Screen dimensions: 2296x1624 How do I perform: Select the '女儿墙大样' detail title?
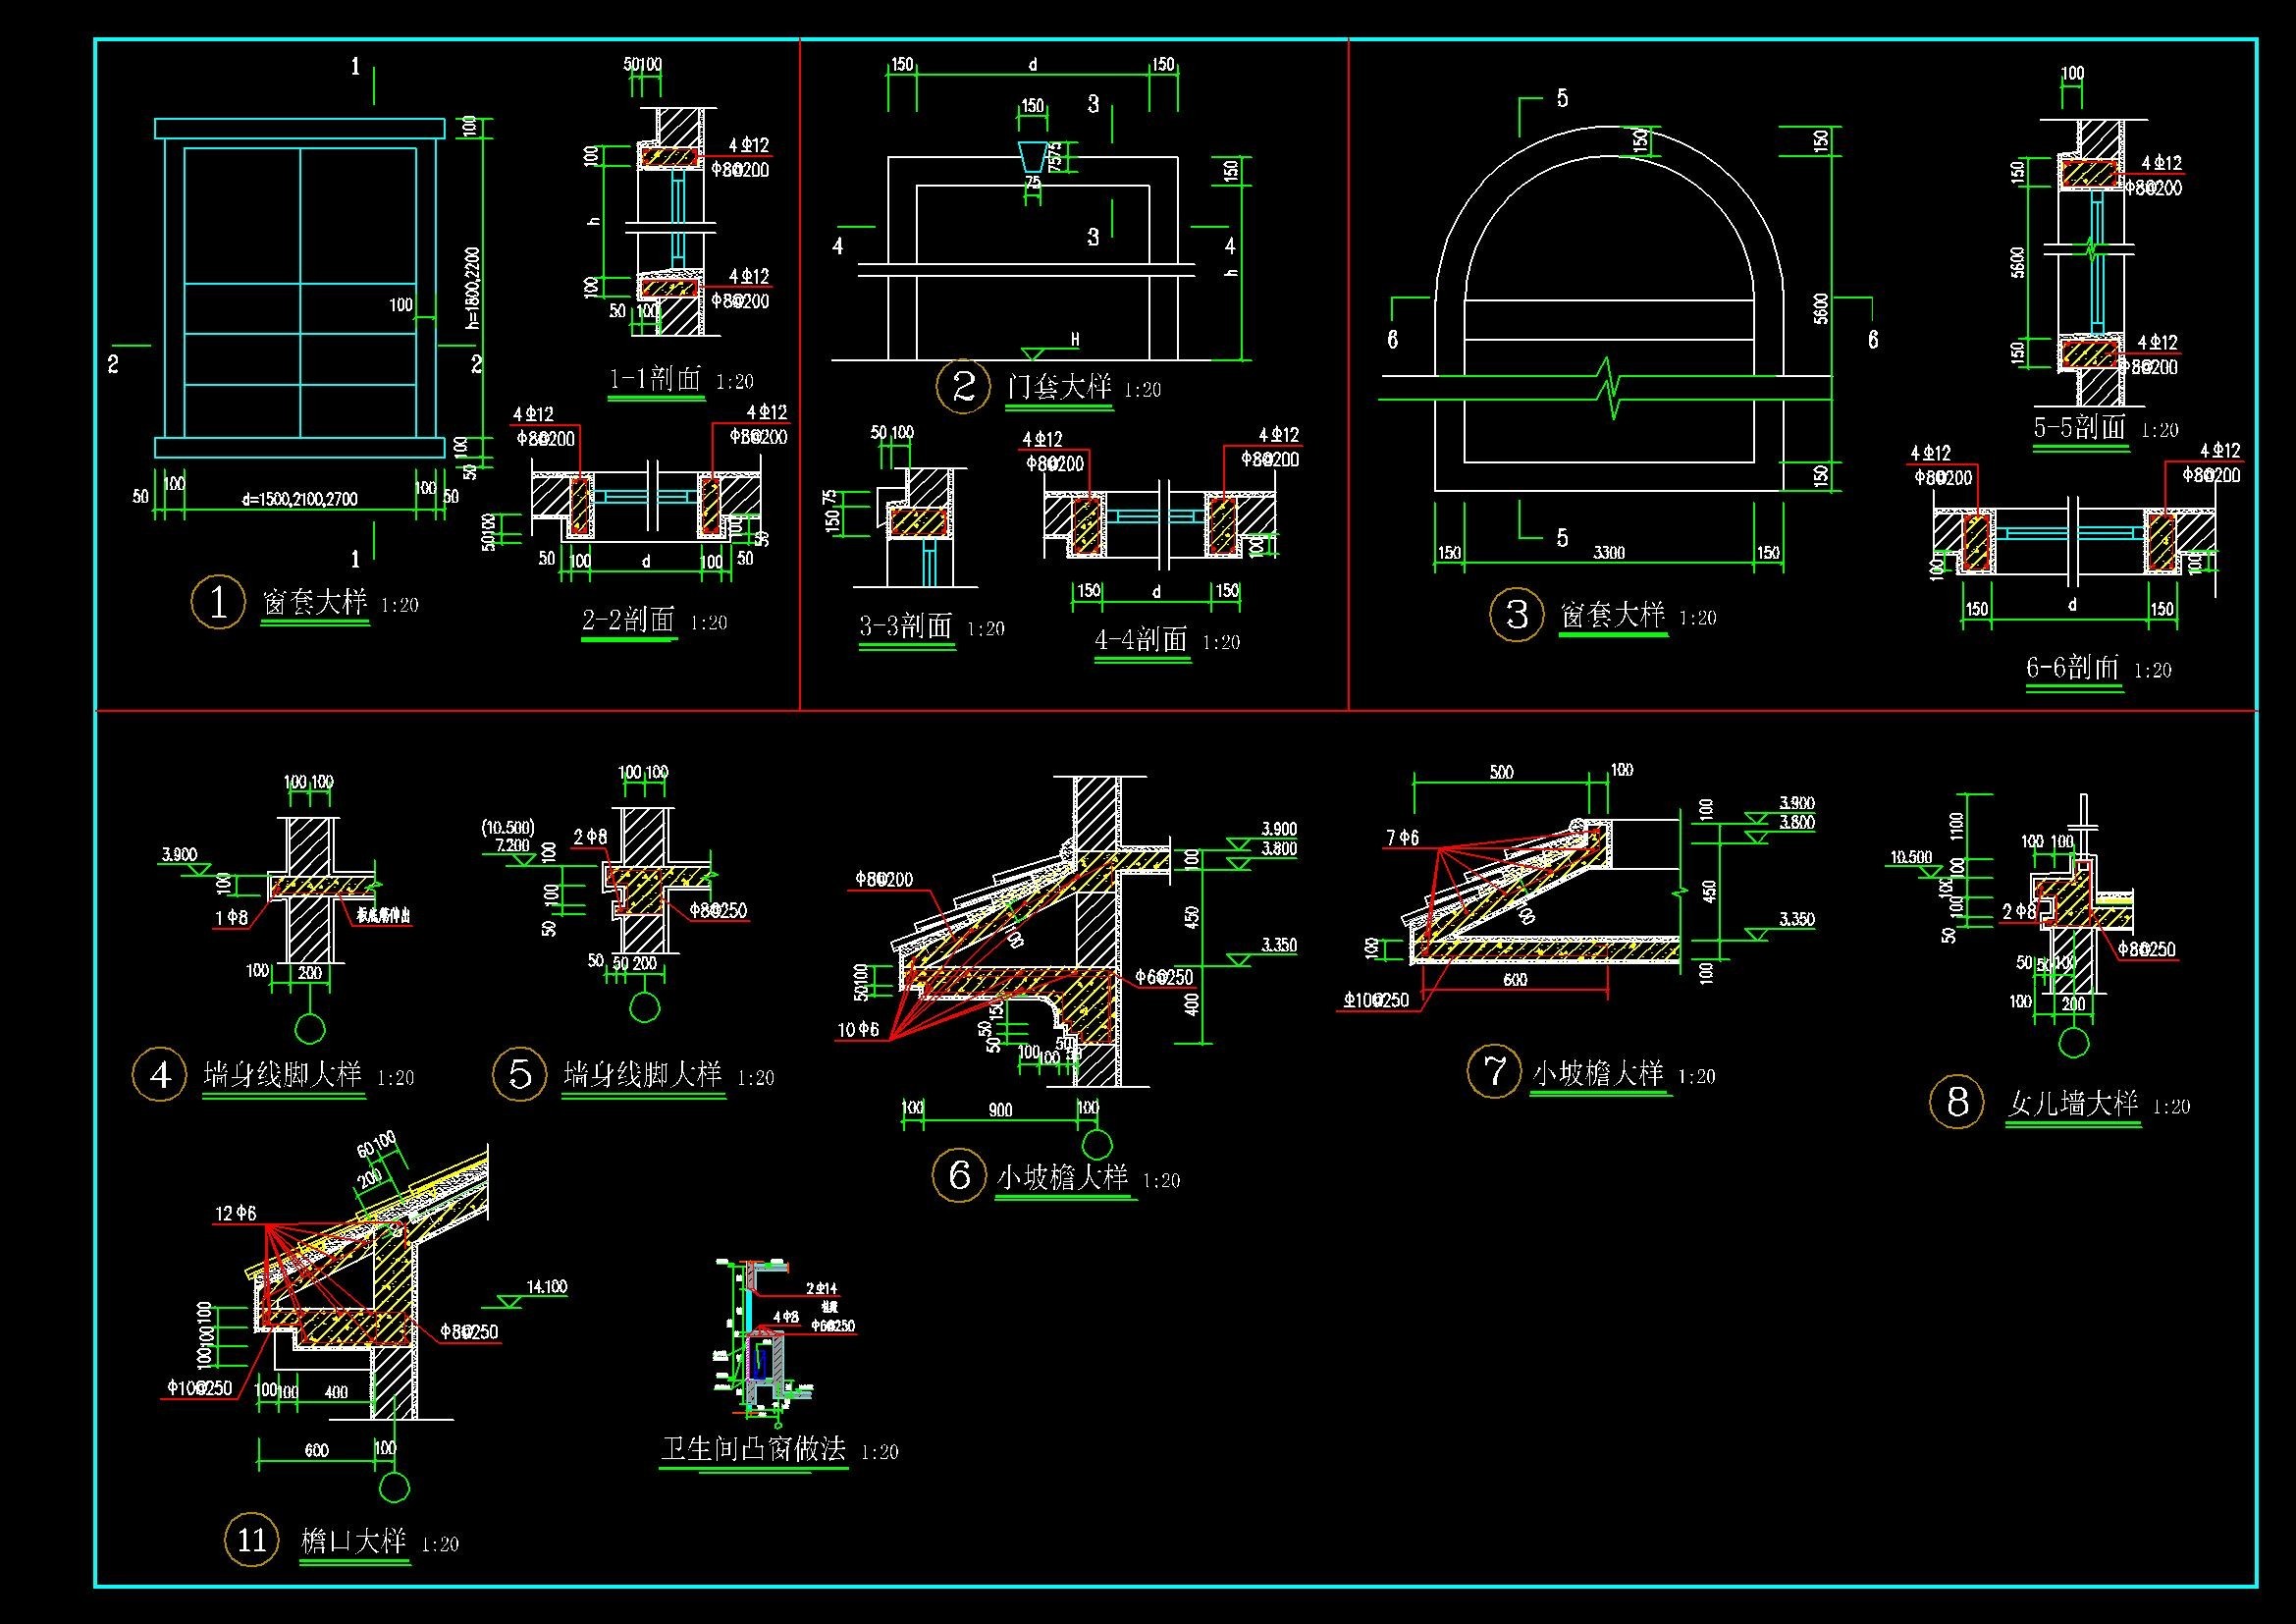pyautogui.click(x=2073, y=1103)
